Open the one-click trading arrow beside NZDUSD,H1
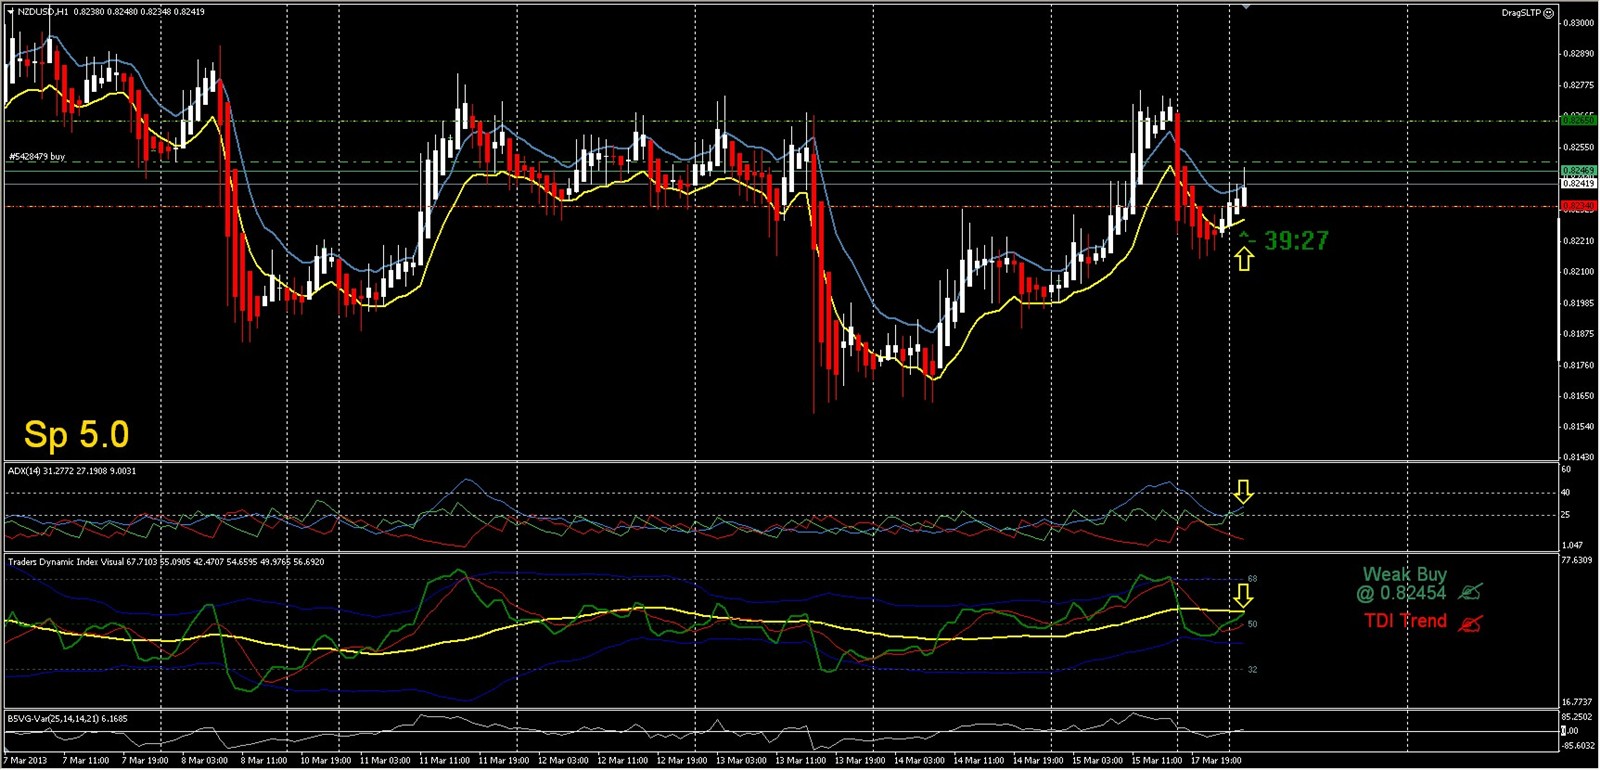Screen dimensions: 1600x770 (x=11, y=12)
